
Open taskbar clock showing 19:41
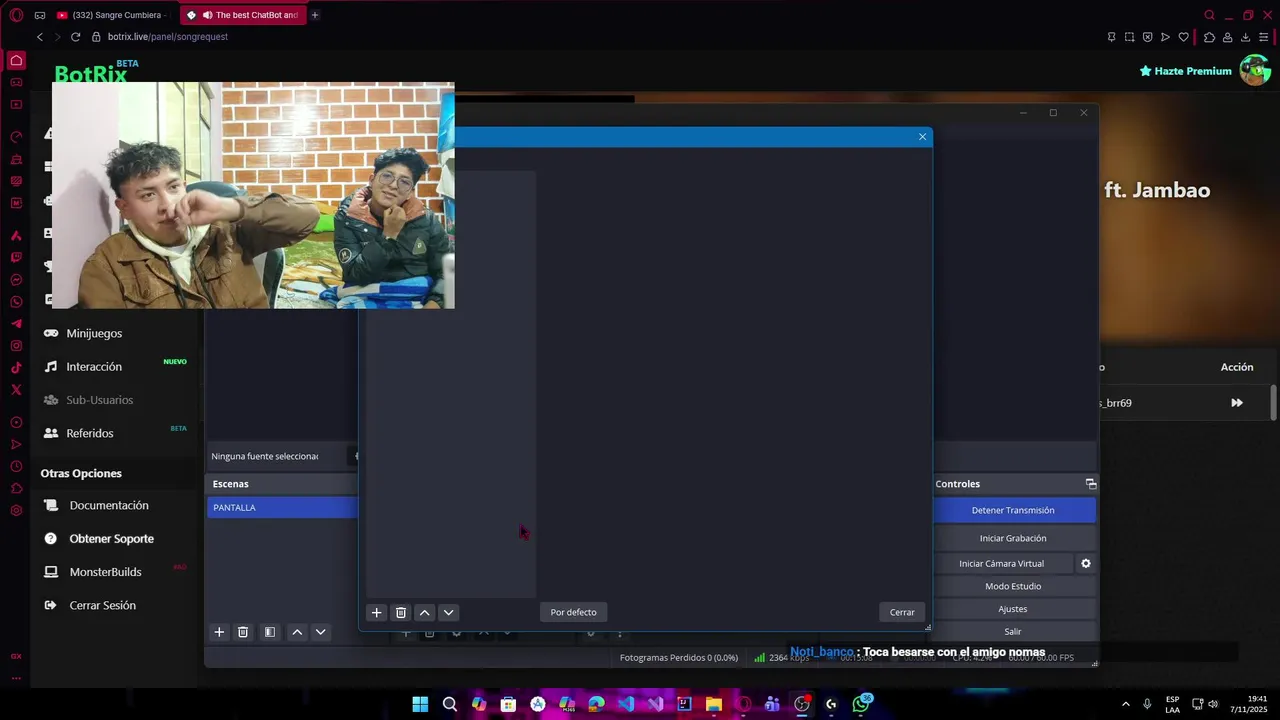tap(1248, 704)
